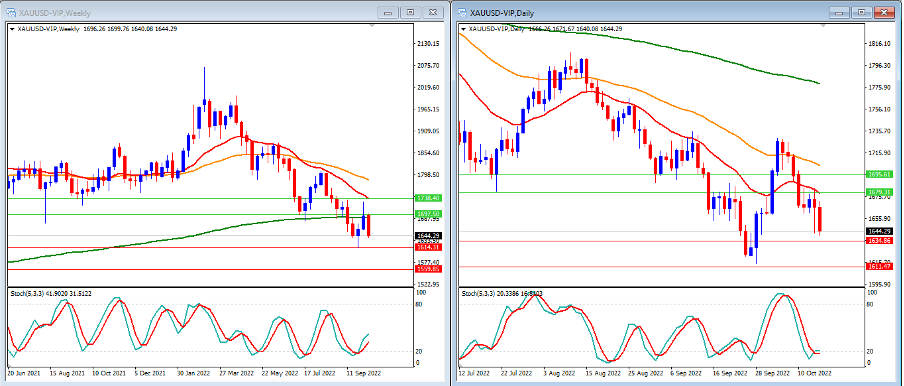904x386 pixels.
Task: Click the 1735.70 value on Daily price scale
Action: pyautogui.click(x=880, y=131)
